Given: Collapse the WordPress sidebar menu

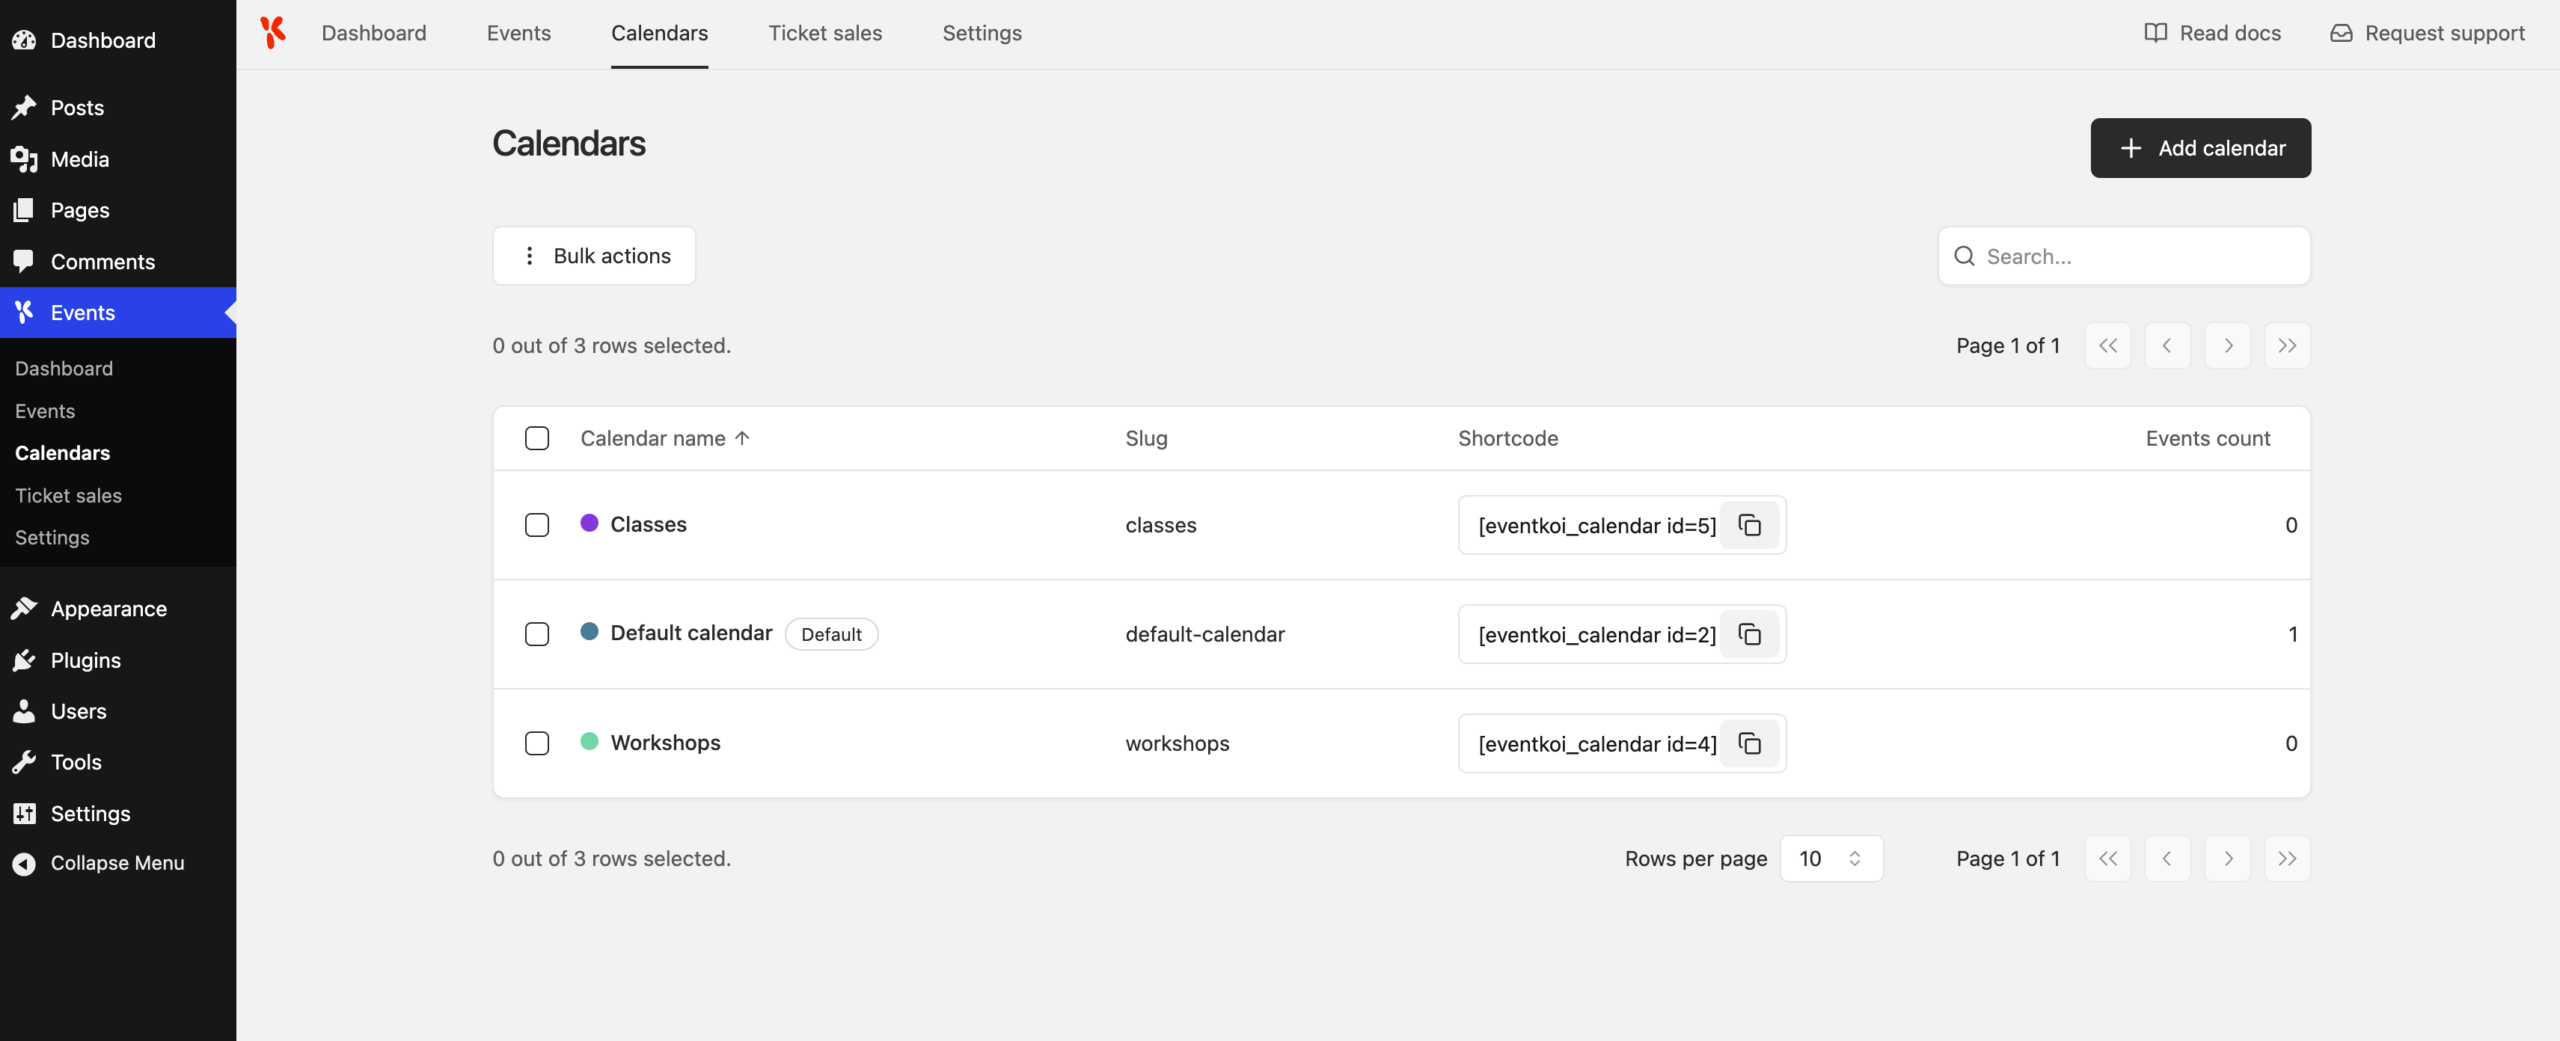Looking at the screenshot, I should (x=118, y=863).
